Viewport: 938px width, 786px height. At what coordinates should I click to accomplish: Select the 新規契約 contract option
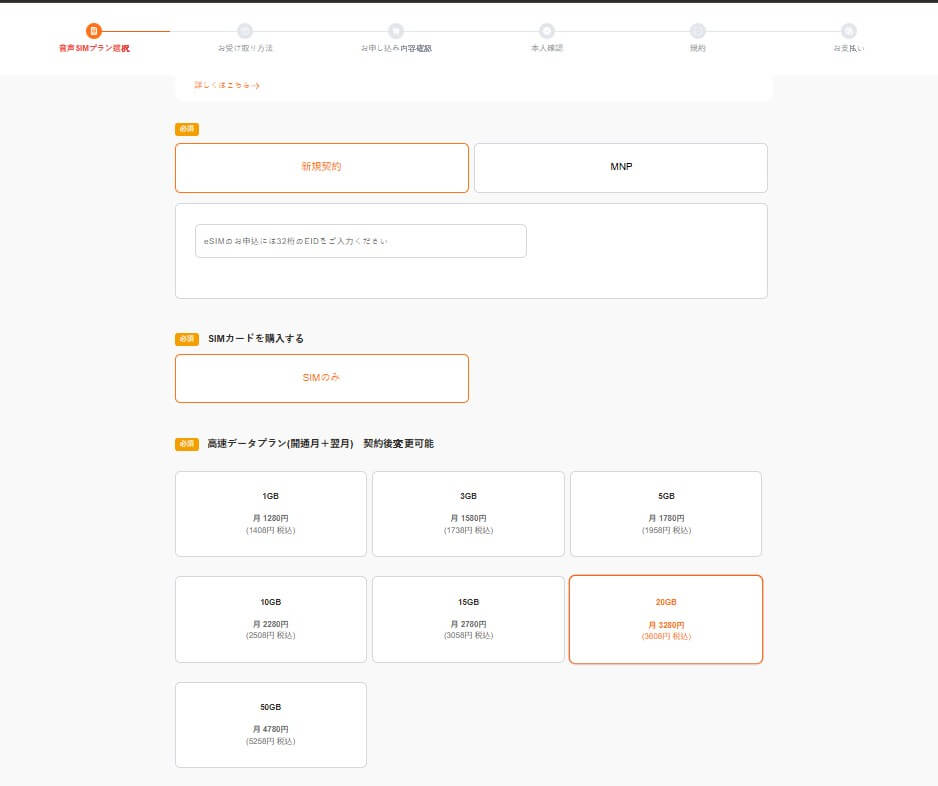click(x=321, y=167)
